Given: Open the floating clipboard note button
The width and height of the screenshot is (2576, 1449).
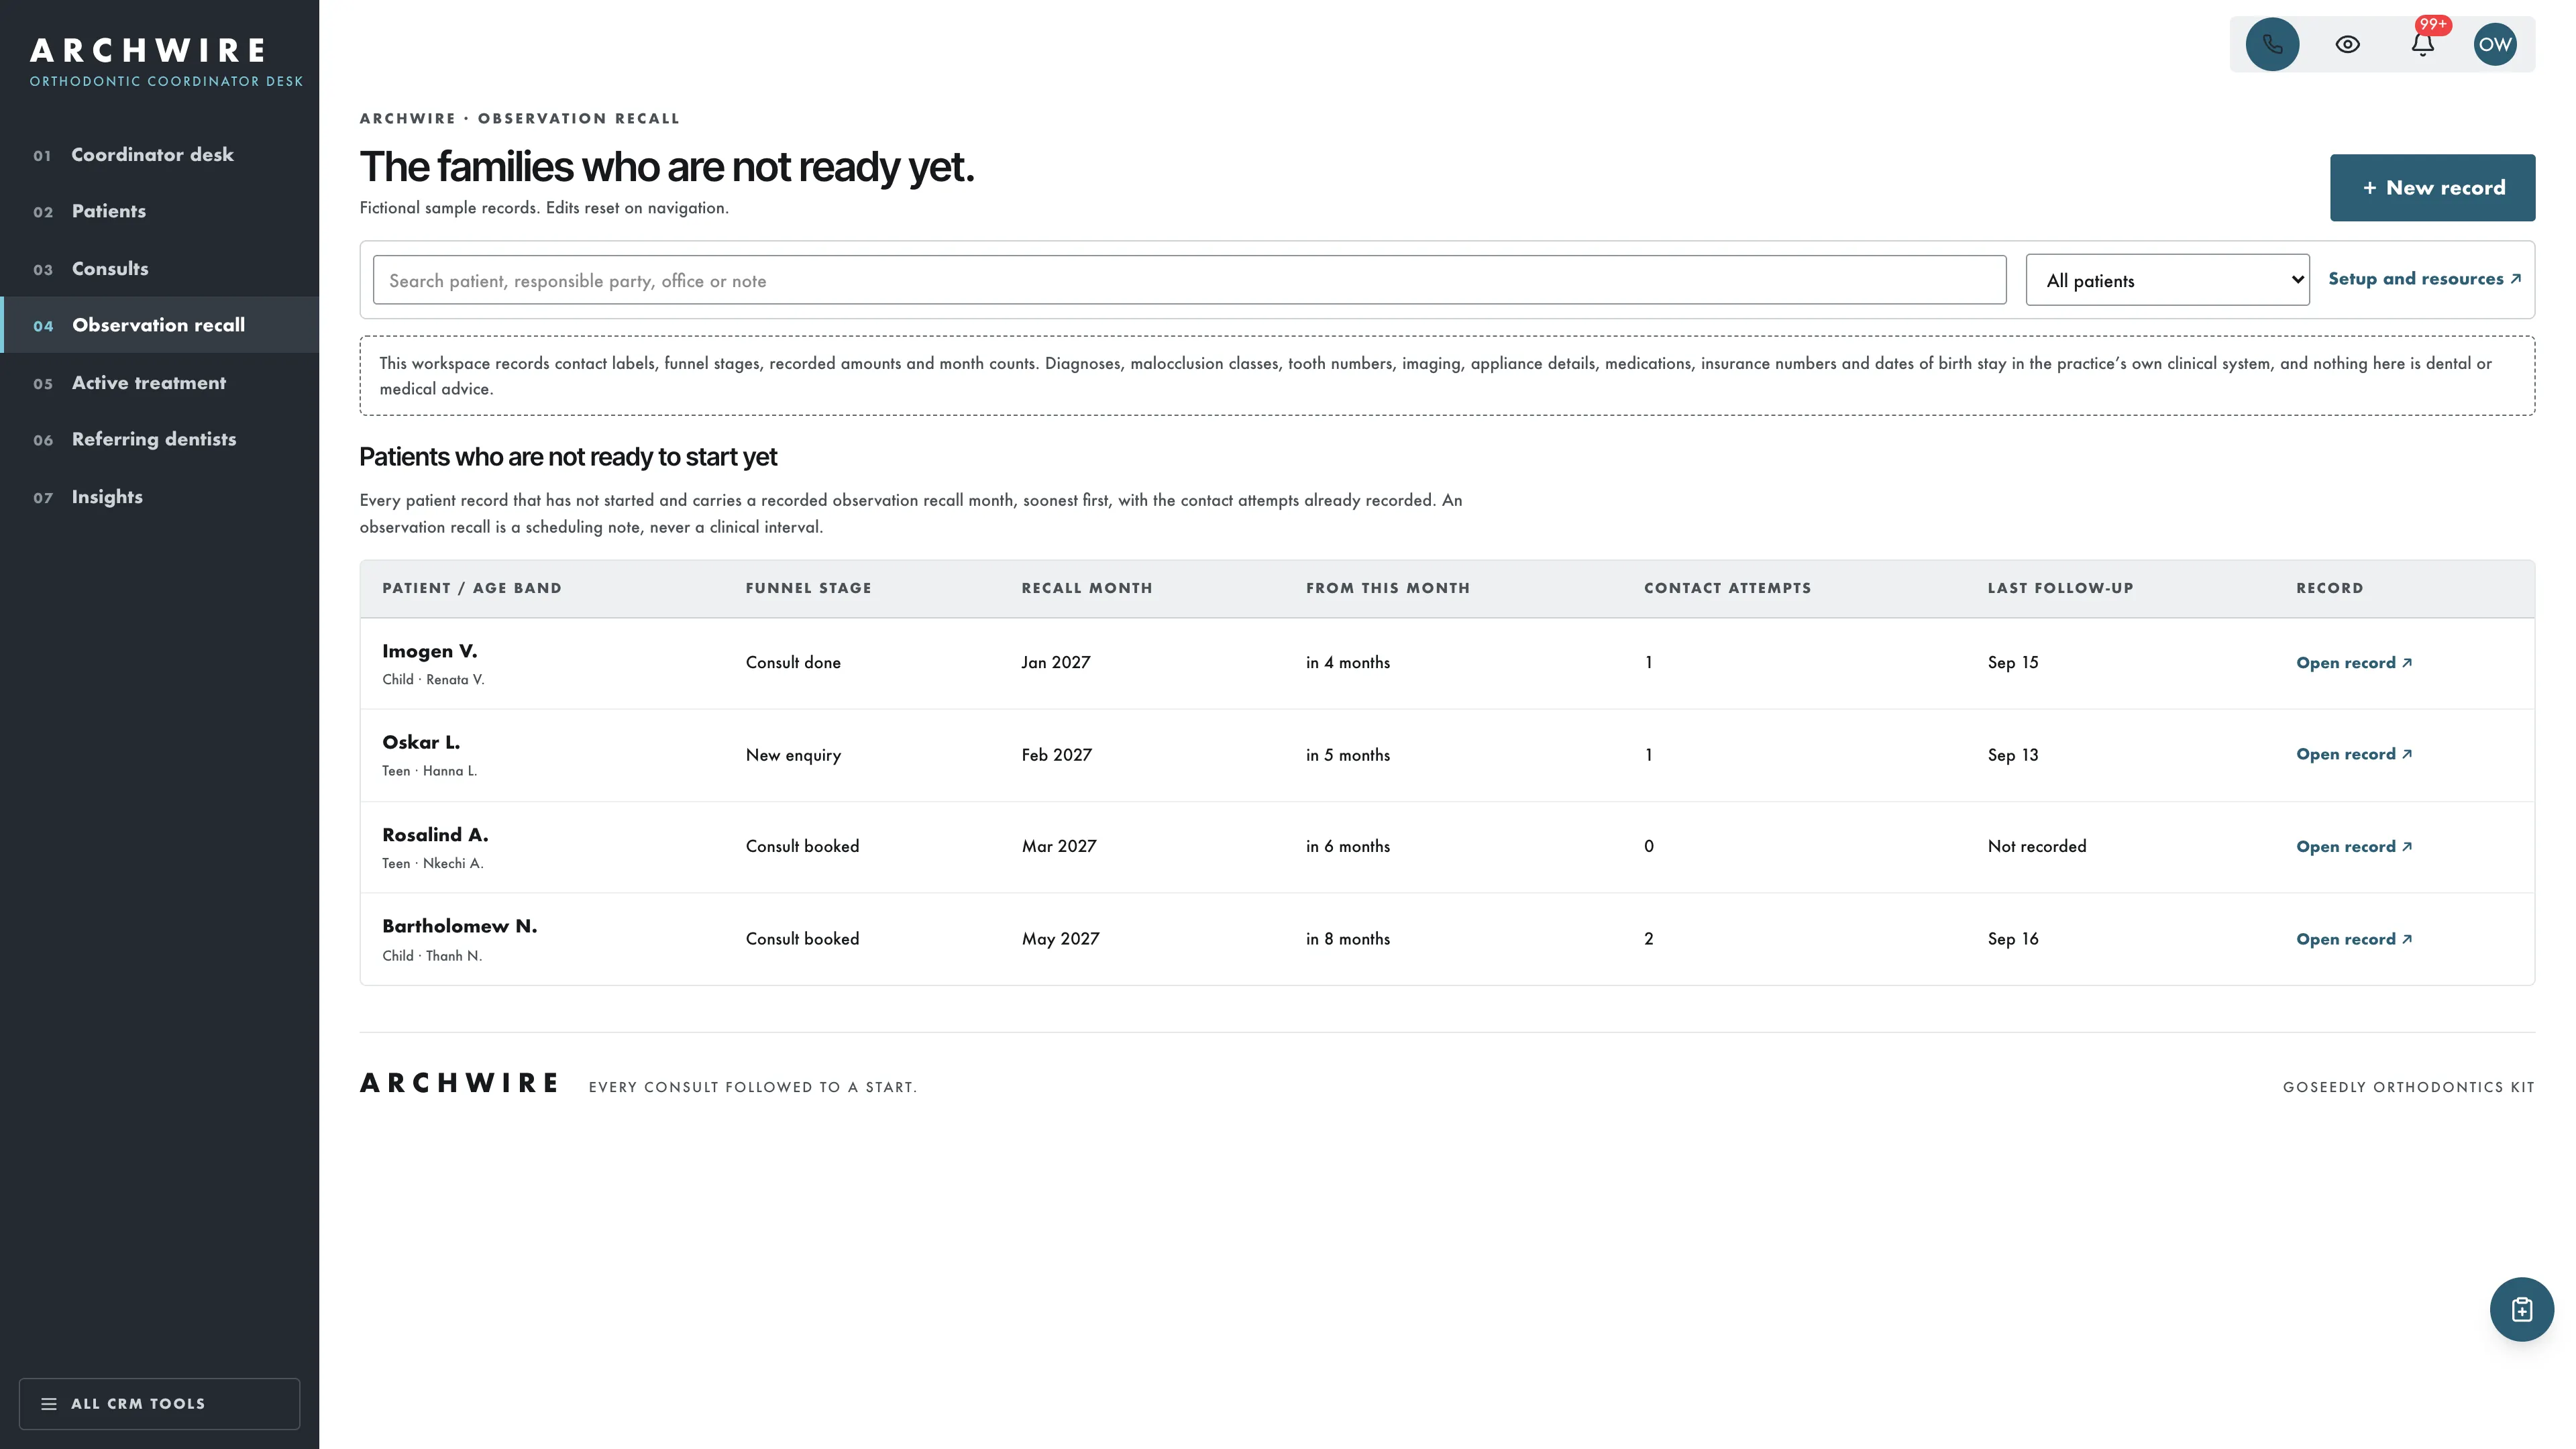Looking at the screenshot, I should point(2521,1309).
